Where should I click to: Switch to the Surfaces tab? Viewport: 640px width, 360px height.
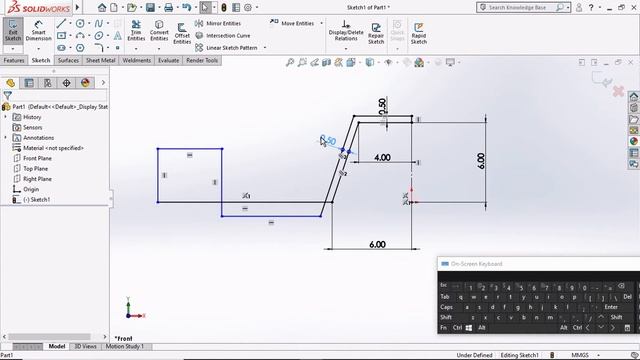click(68, 60)
